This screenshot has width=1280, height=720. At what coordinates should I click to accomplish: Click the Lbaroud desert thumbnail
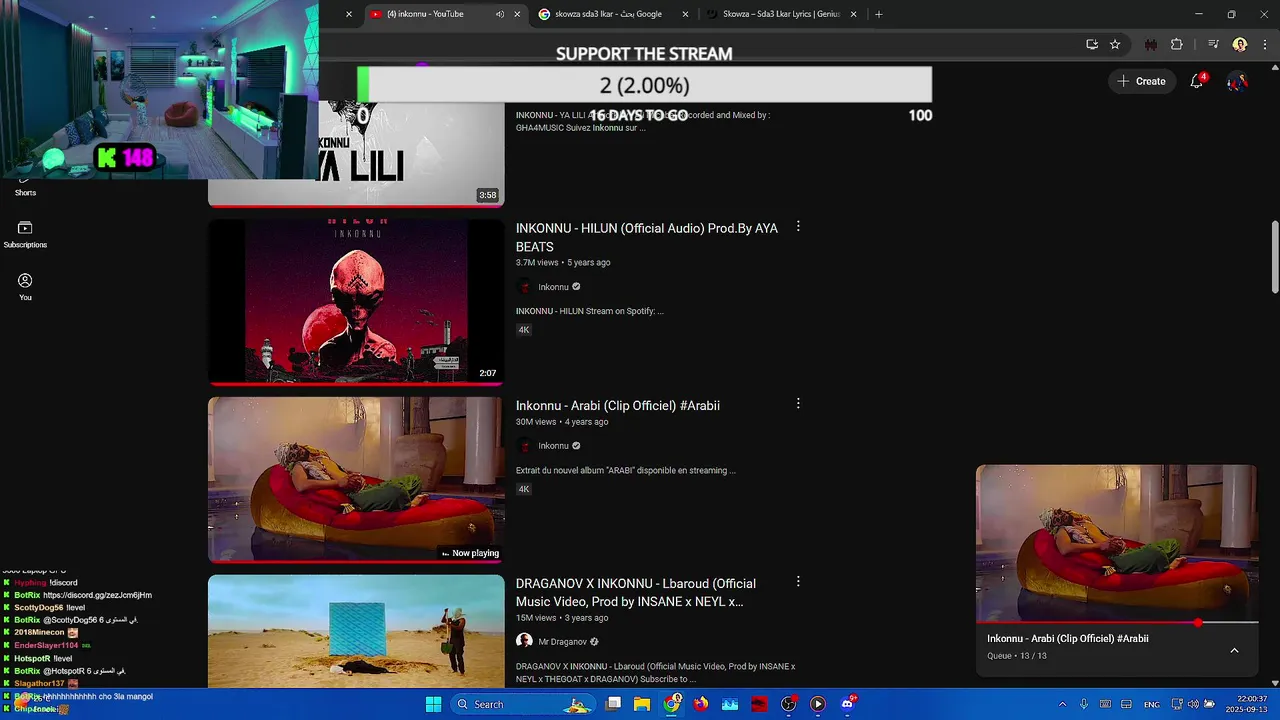(356, 631)
